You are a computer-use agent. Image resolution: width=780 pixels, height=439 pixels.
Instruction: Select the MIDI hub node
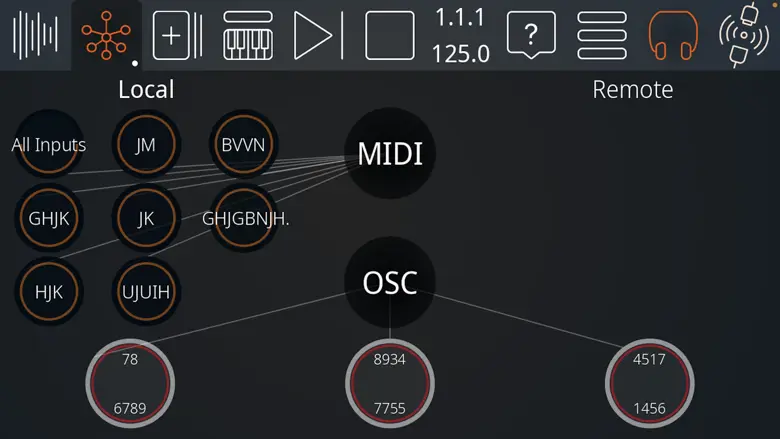point(390,153)
